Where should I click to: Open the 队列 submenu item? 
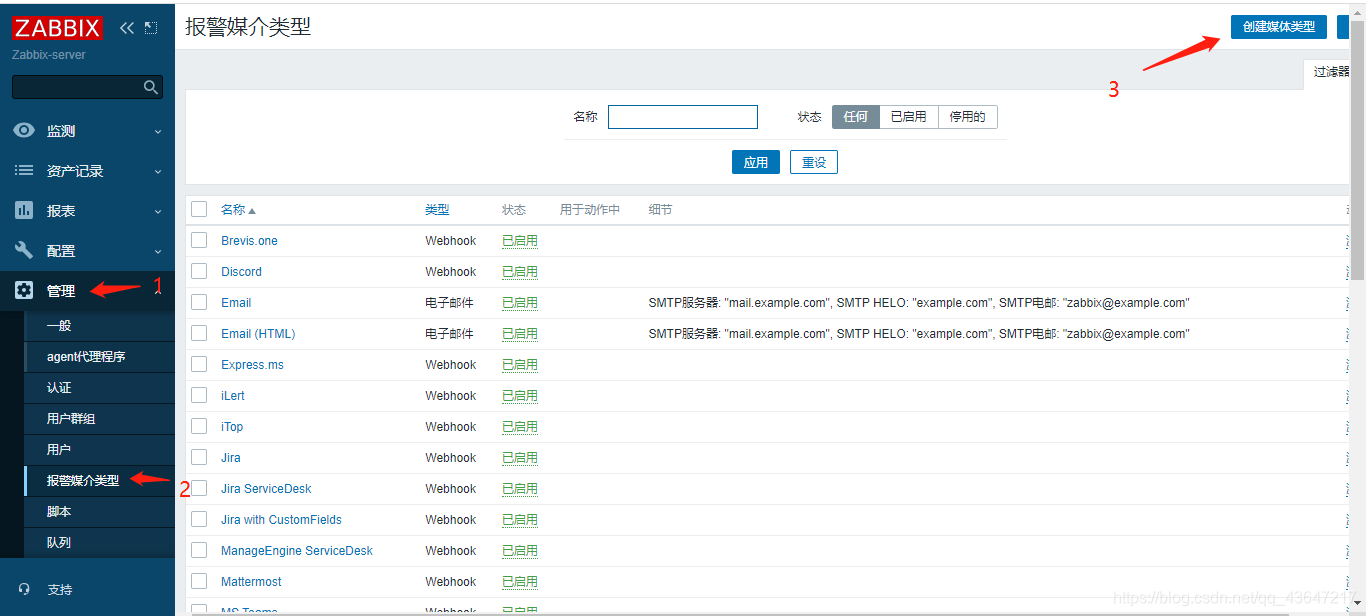point(99,543)
